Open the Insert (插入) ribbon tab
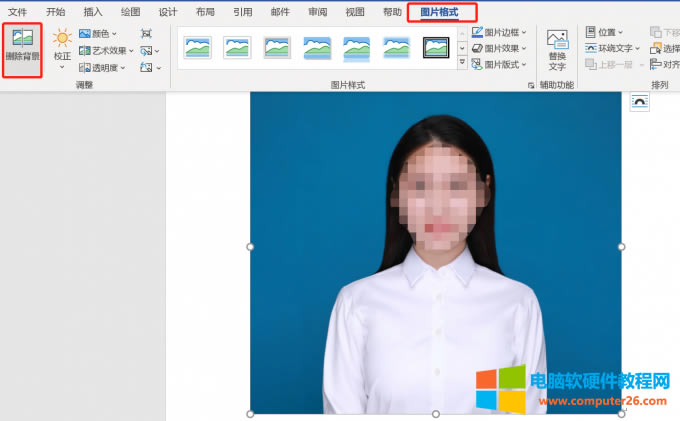Viewport: 680px width, 421px height. pyautogui.click(x=93, y=12)
